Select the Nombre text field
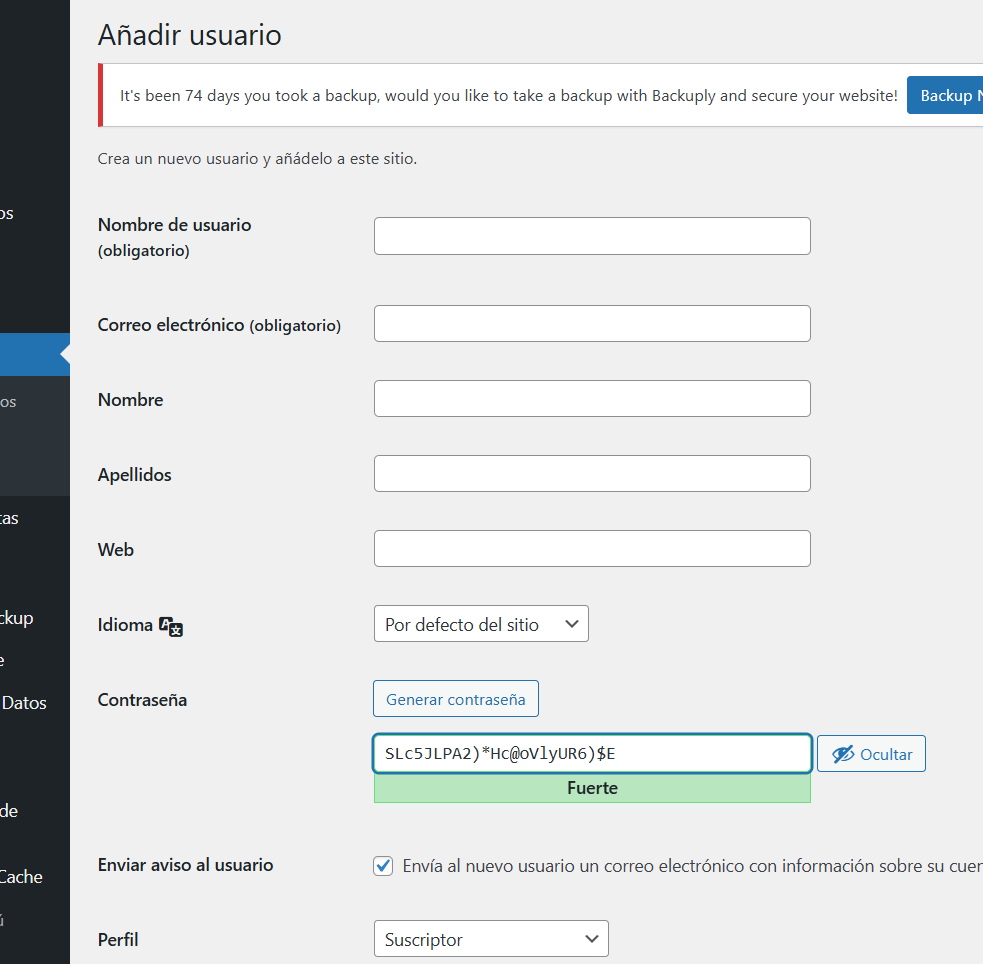The height and width of the screenshot is (964, 983). click(x=592, y=399)
